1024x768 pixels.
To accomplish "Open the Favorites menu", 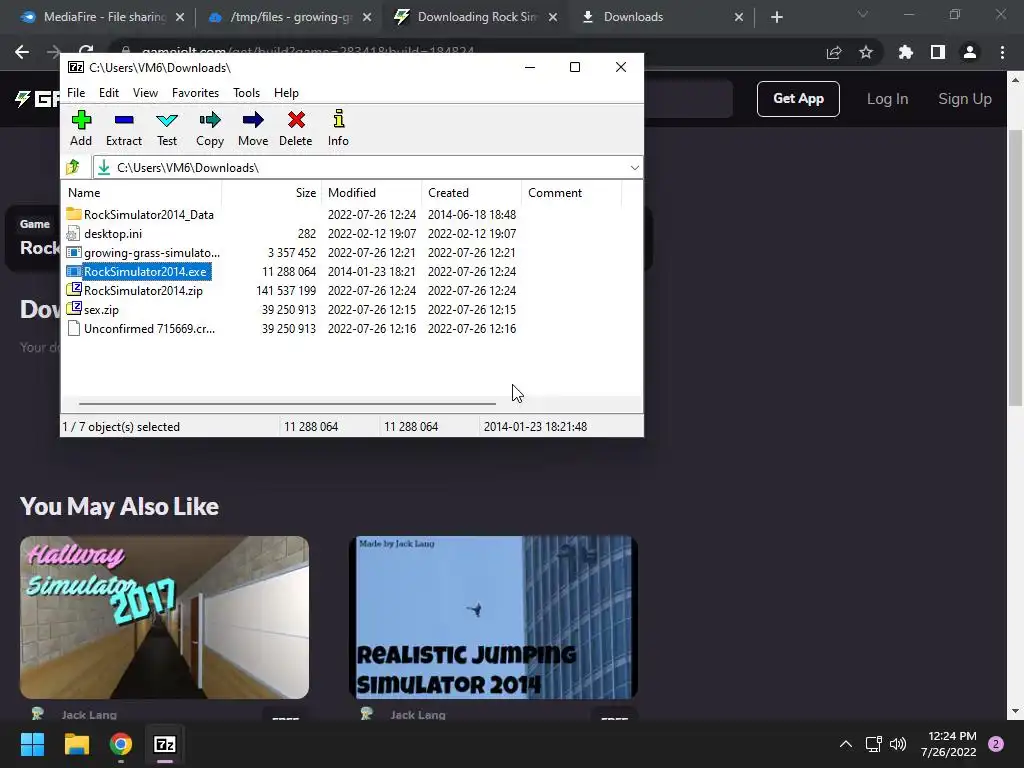I will tap(195, 93).
